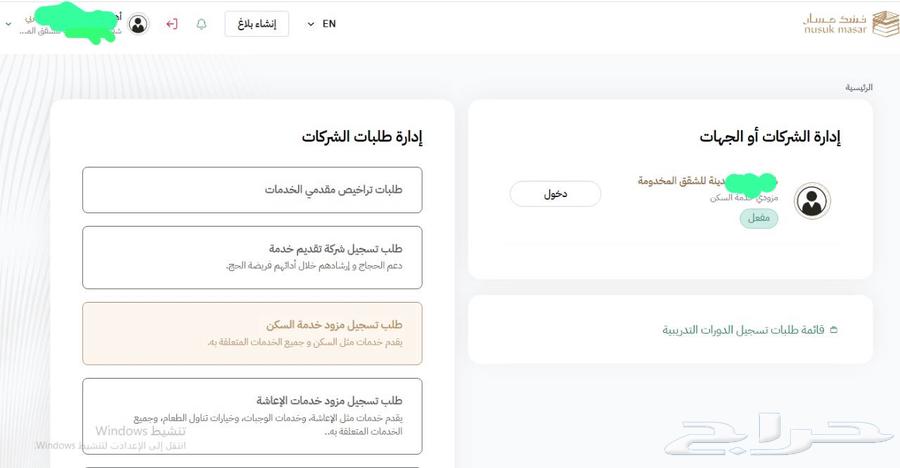Open طلب تسجيل مزود خدمات الإعاشة

coord(252,416)
